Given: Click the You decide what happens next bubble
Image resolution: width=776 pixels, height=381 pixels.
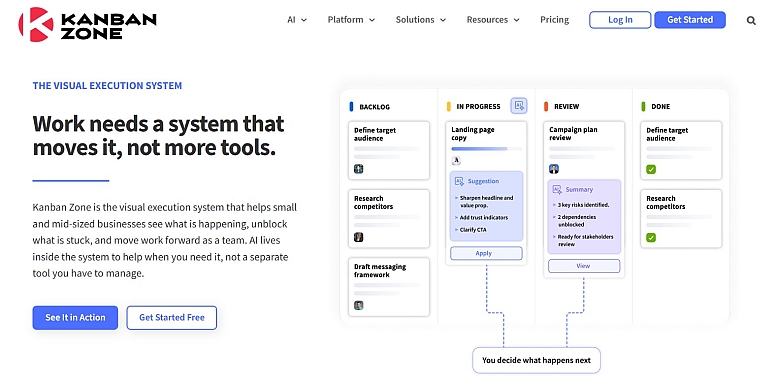Looking at the screenshot, I should 536,360.
